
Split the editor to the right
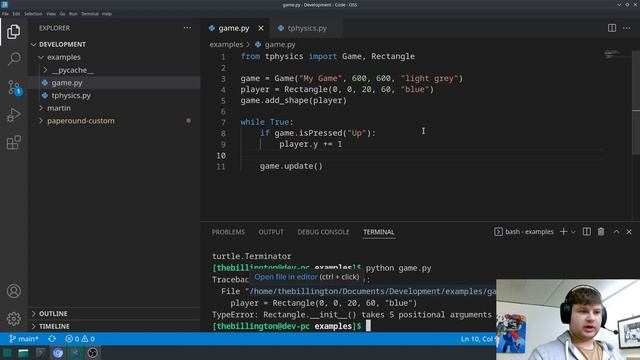coord(611,28)
